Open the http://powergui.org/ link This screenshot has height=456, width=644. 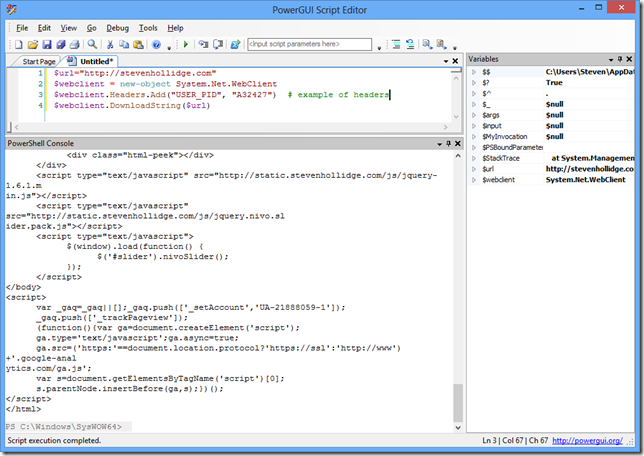click(x=587, y=440)
